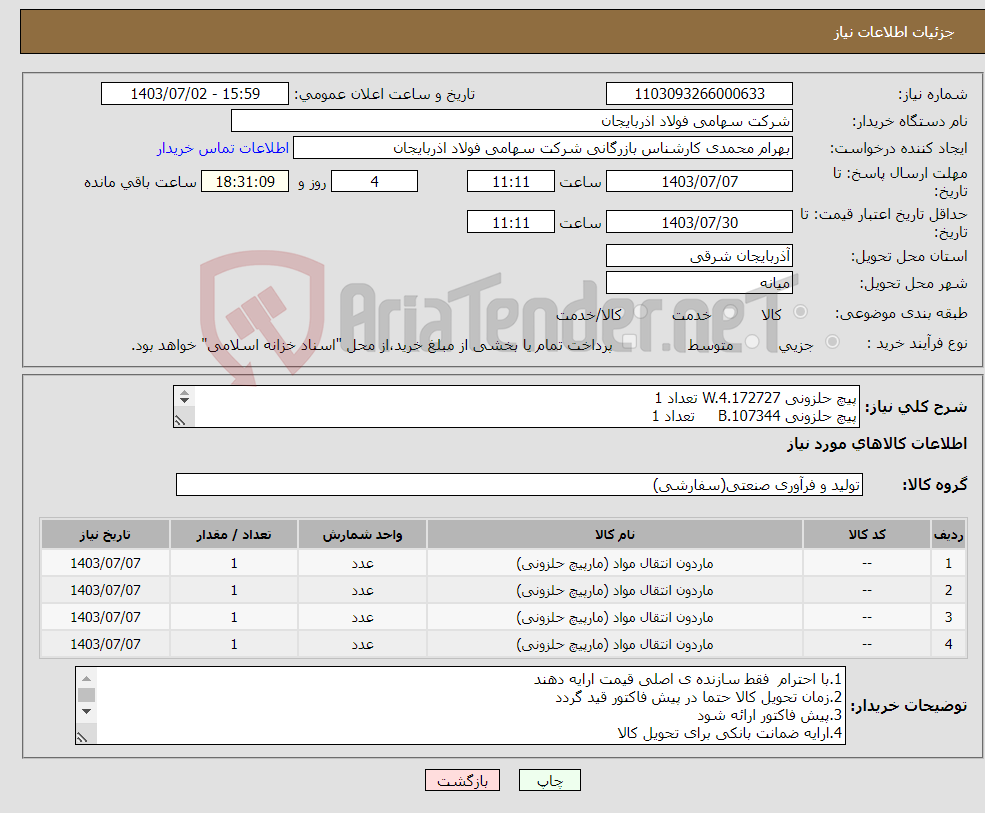This screenshot has width=985, height=813.
Task: Click the quantity 1 in row 3
Action: click(x=234, y=618)
